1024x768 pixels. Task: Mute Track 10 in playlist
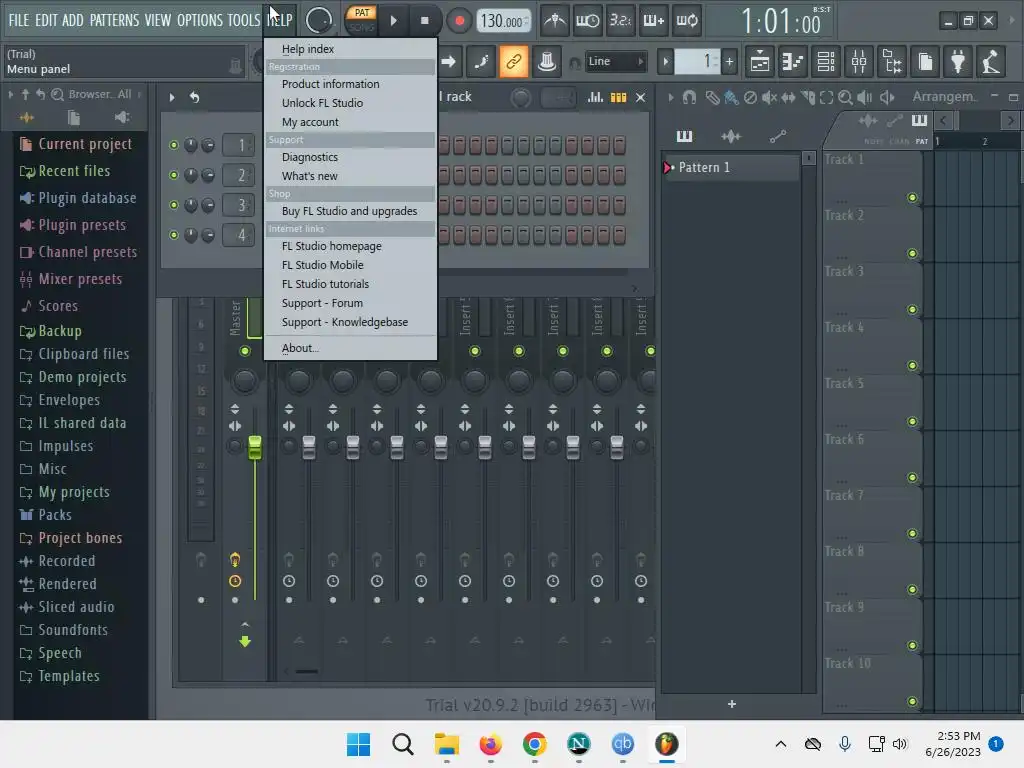point(912,702)
